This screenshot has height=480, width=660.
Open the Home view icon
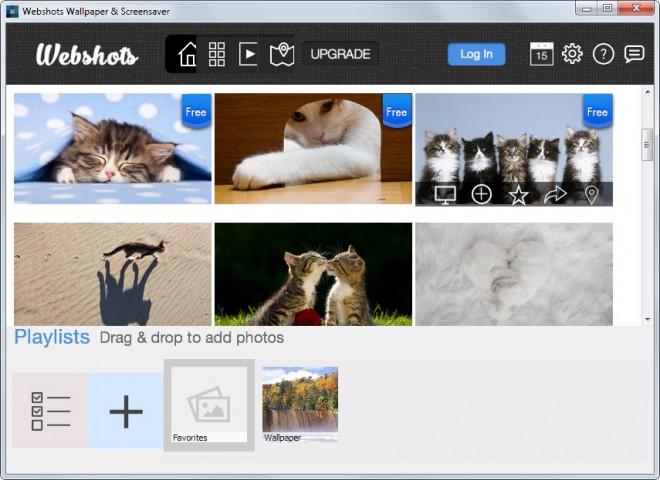click(186, 54)
